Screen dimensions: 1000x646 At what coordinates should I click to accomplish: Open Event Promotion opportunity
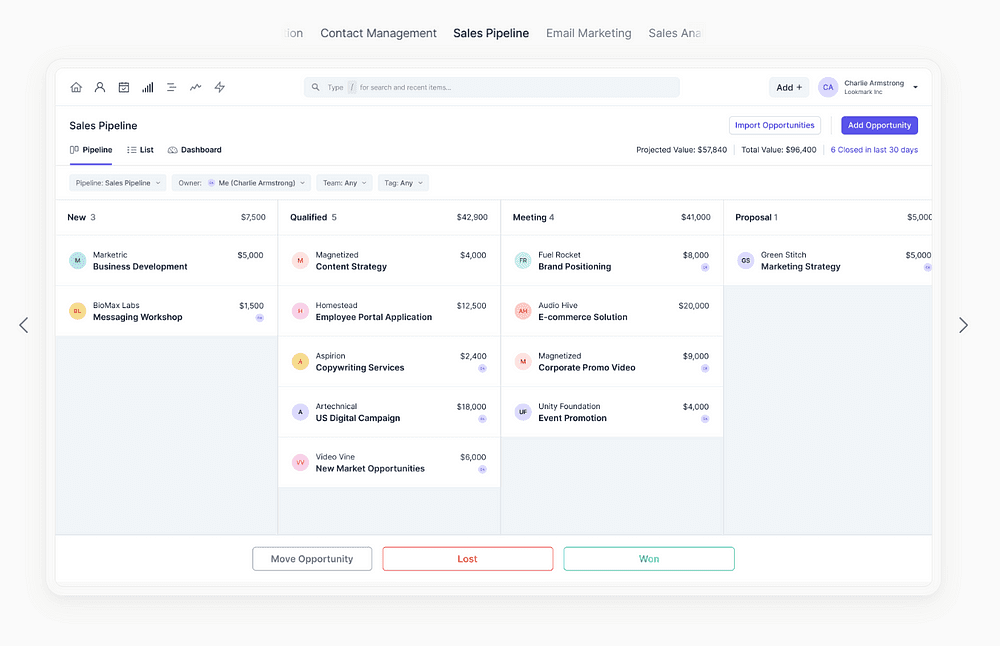coord(612,412)
